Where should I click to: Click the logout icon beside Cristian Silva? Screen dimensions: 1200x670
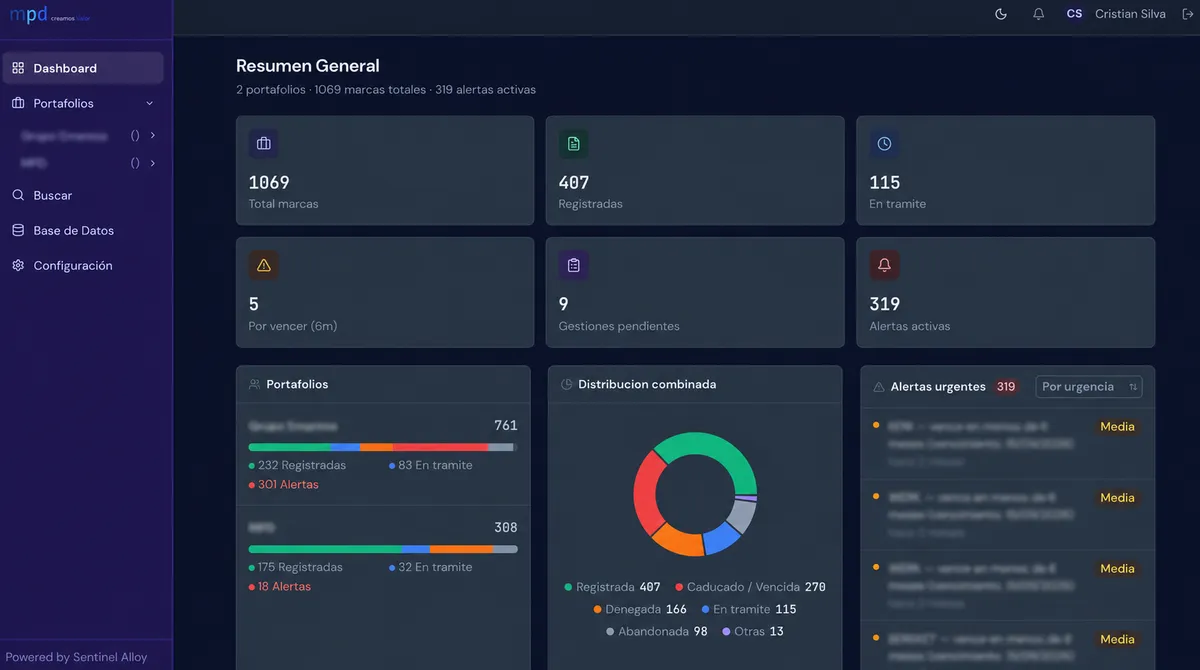[1188, 14]
